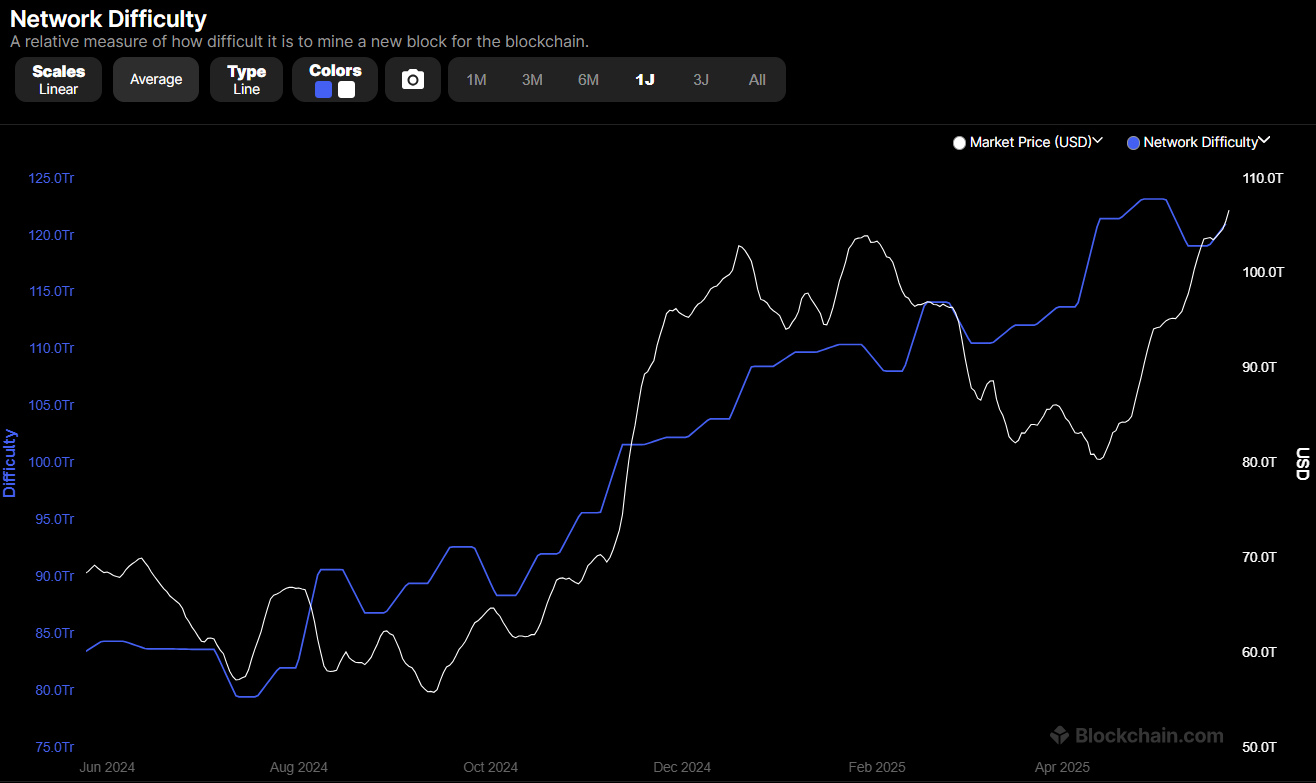Screen dimensions: 1316x783
Task: Expand the Market Price (USD) chevron
Action: click(1098, 141)
